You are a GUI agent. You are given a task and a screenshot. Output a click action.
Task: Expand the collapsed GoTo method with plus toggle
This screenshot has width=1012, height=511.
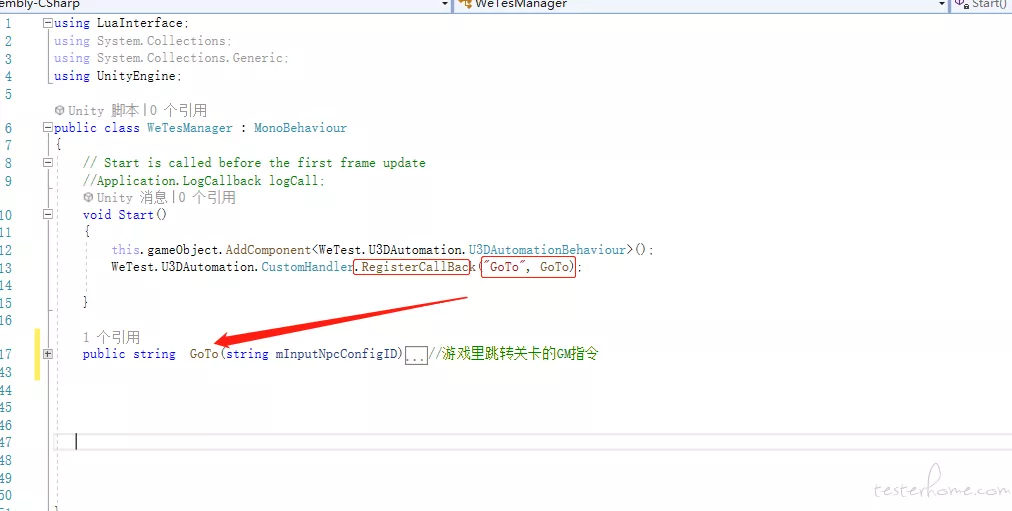tap(47, 354)
